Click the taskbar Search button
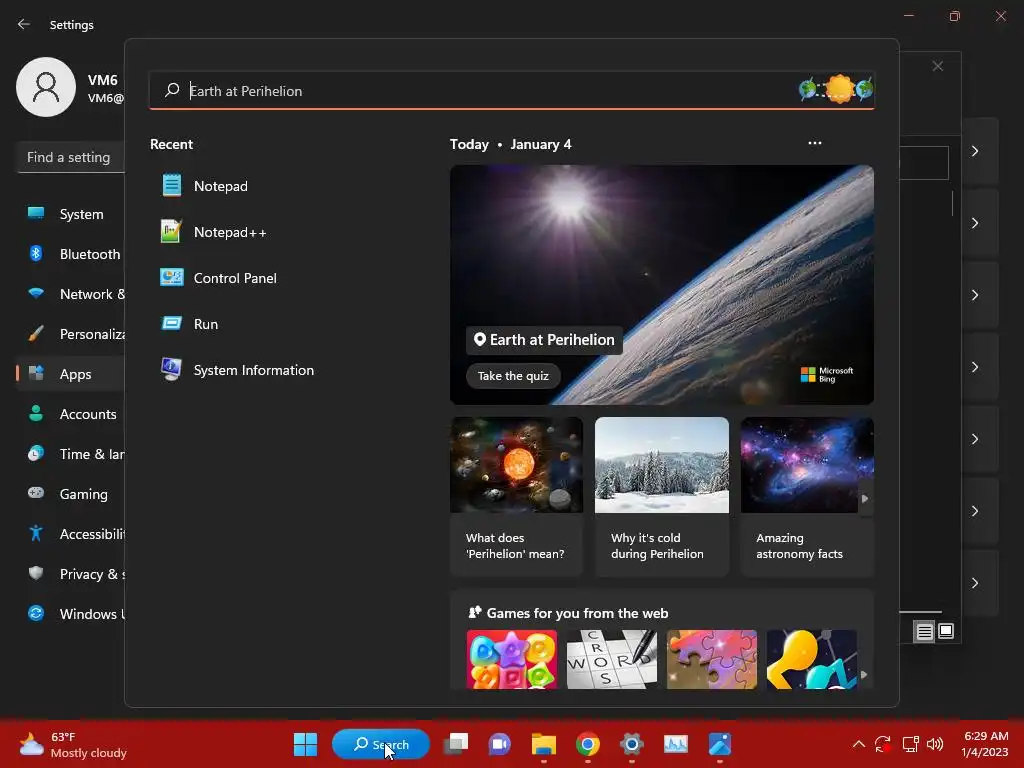Screen dimensions: 1024x768 pos(381,744)
